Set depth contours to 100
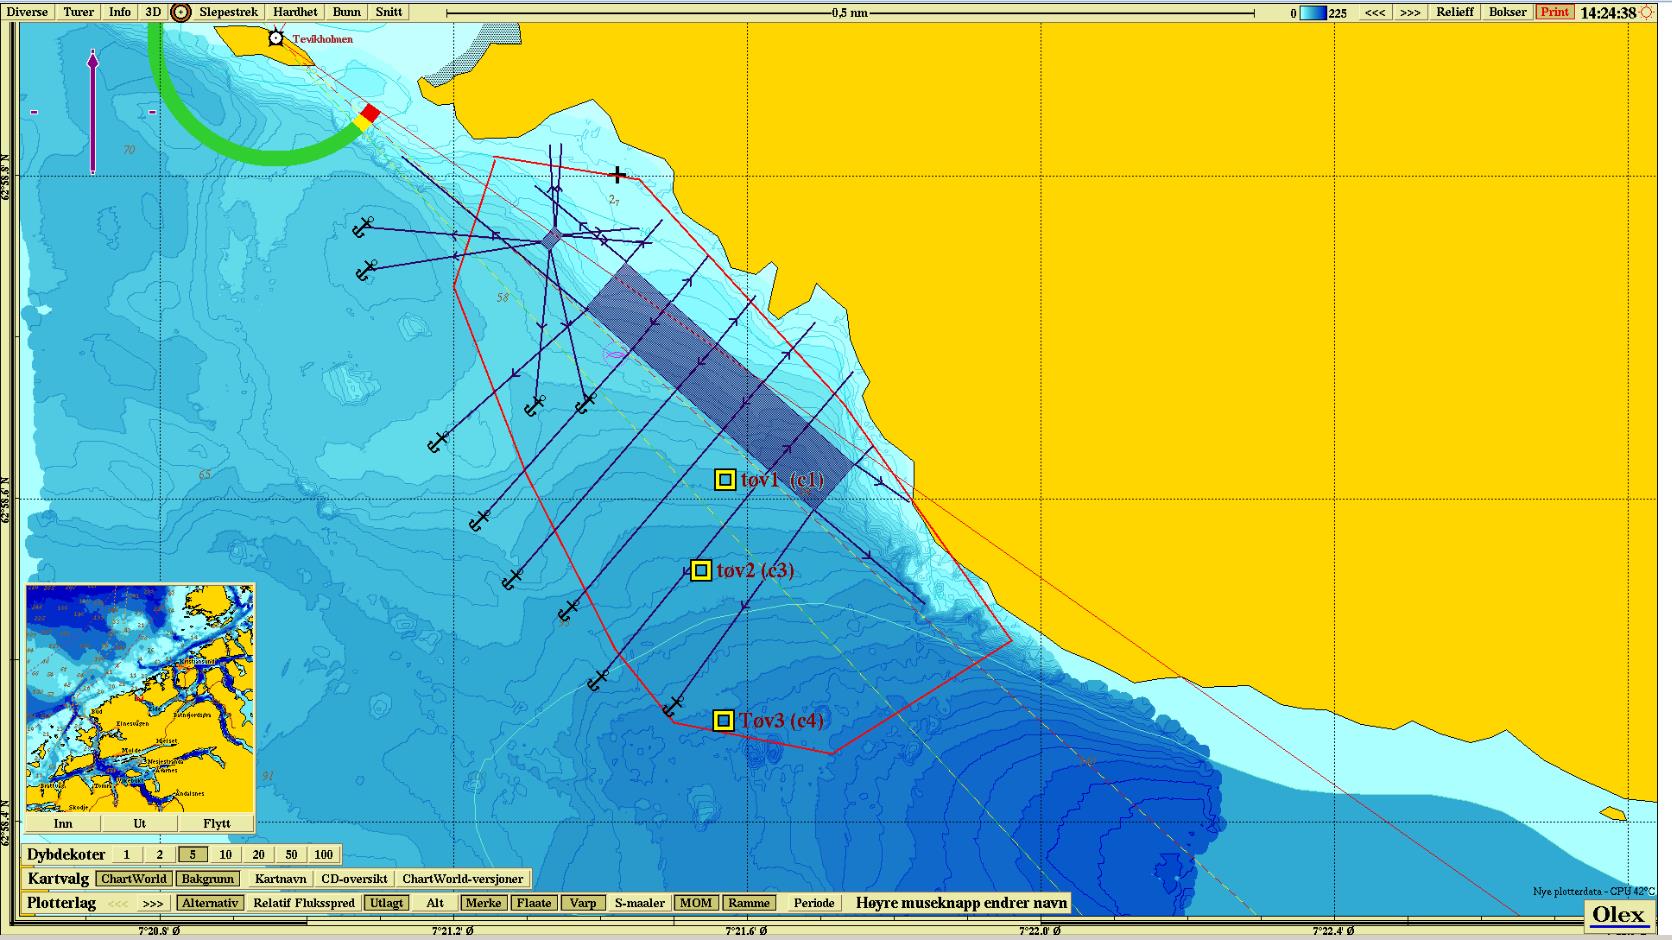The width and height of the screenshot is (1672, 940). [x=324, y=854]
